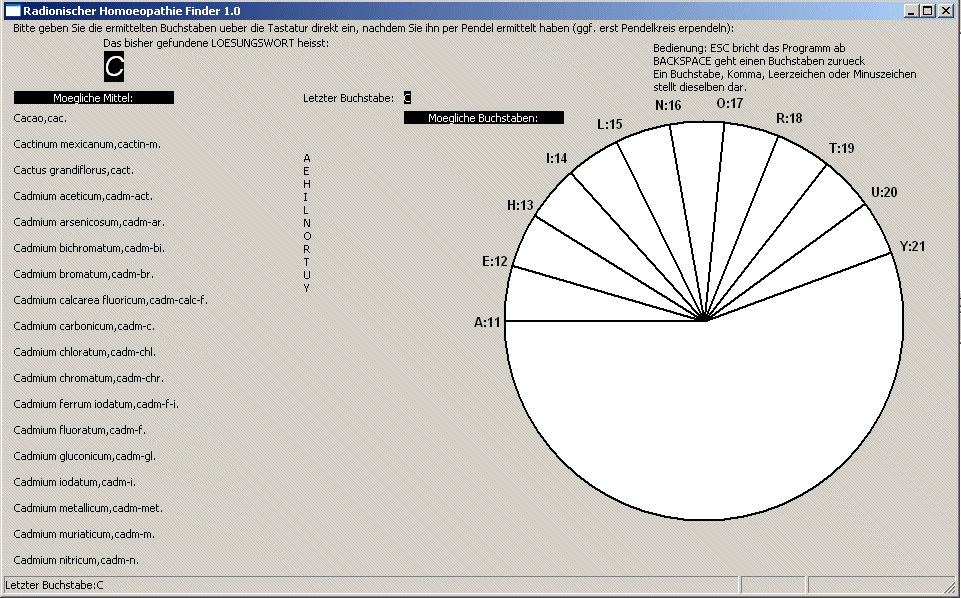Viewport: 961px width, 598px height.
Task: Select remedy 'Cadmium metallicum,cadm-met.'
Action: [88, 508]
